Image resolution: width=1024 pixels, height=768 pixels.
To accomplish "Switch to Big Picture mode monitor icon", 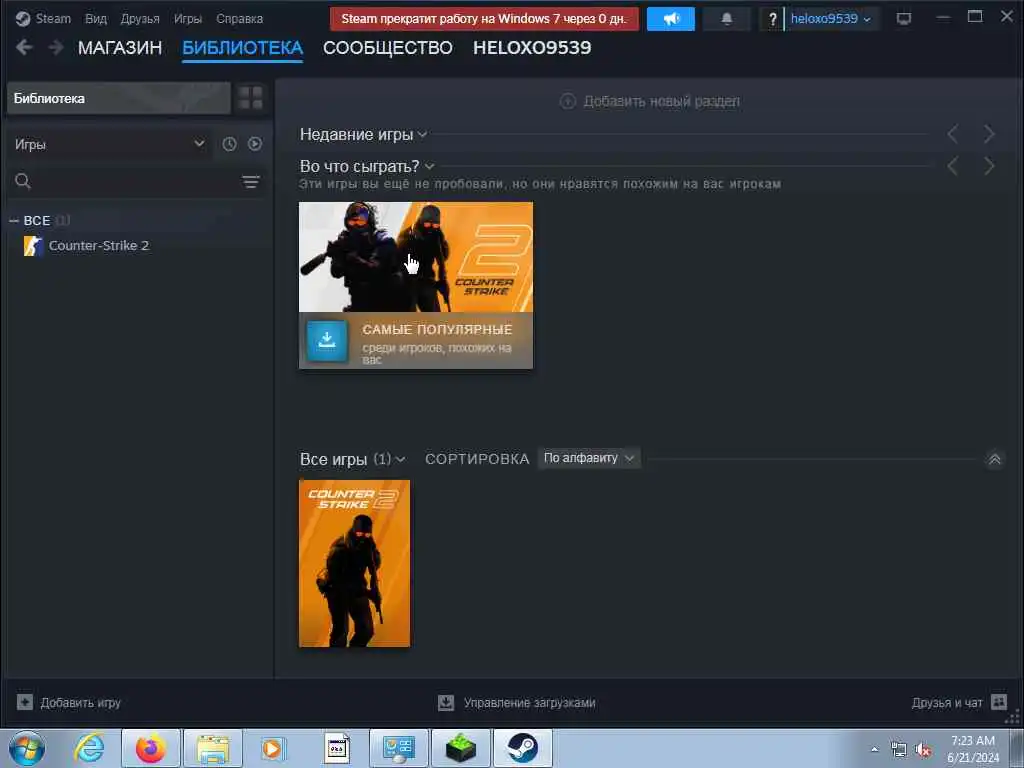I will pyautogui.click(x=904, y=18).
